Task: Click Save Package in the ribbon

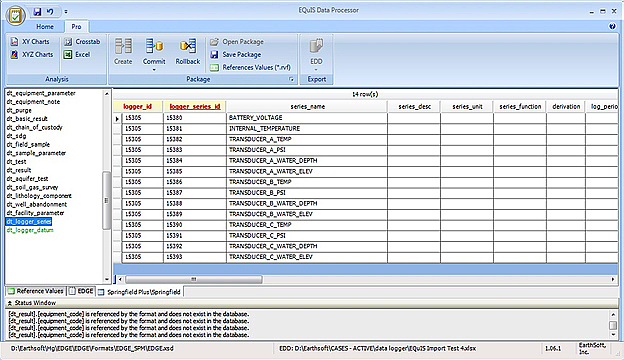Action: coord(236,54)
